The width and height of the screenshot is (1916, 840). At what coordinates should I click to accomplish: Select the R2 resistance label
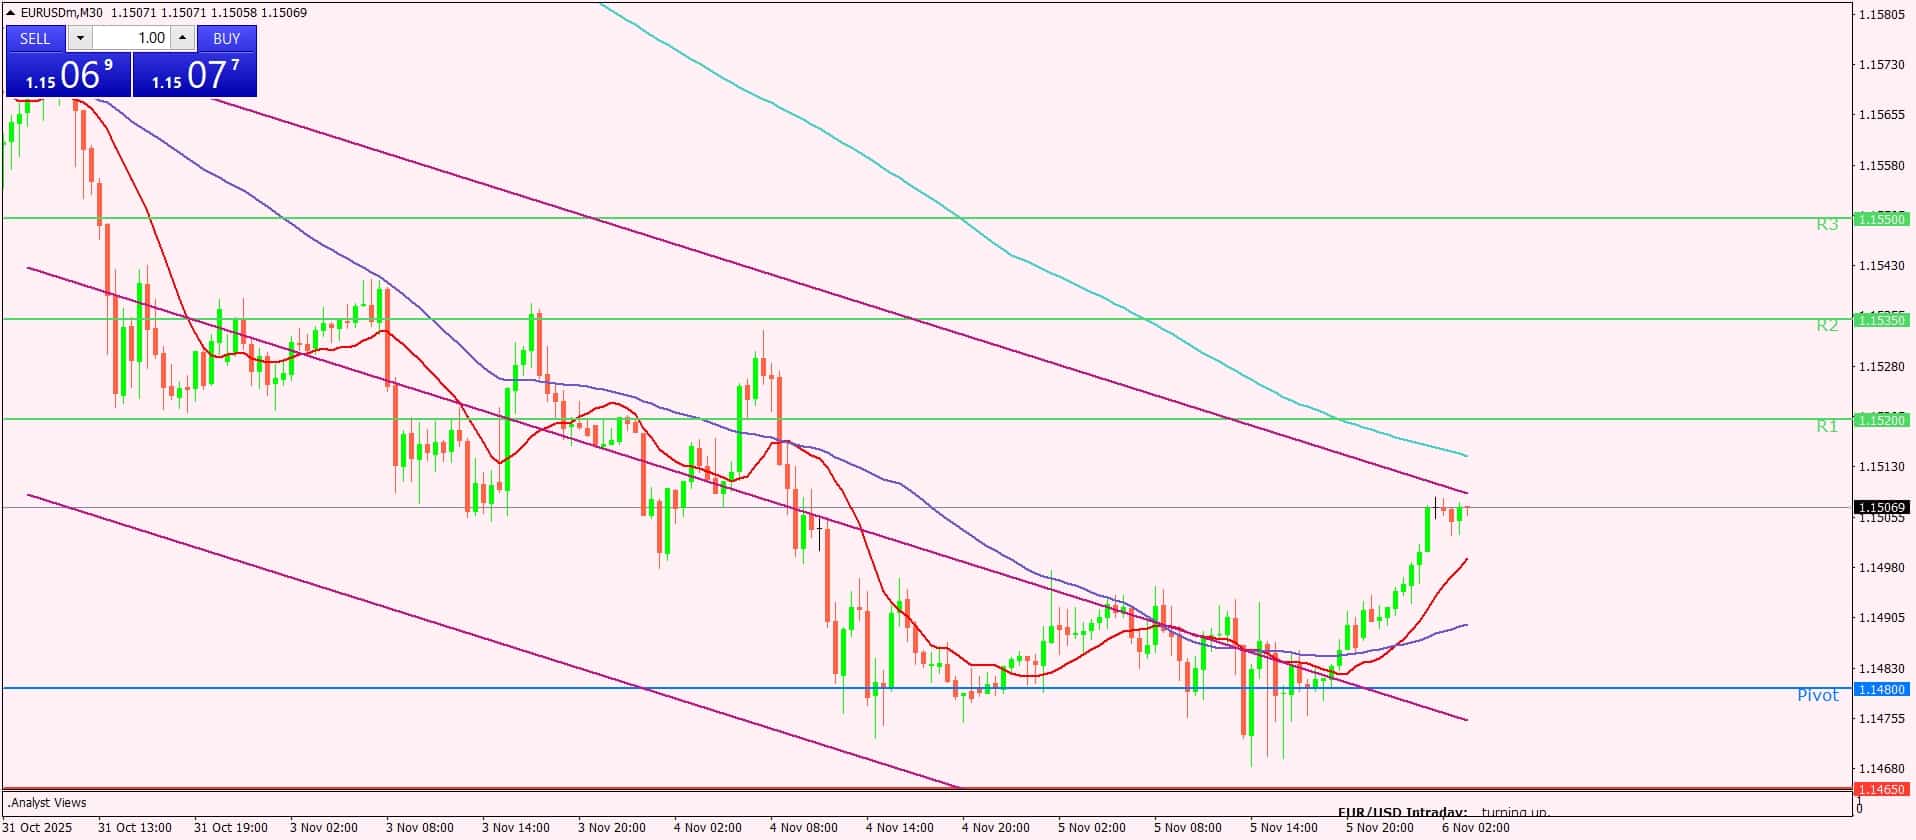point(1827,325)
